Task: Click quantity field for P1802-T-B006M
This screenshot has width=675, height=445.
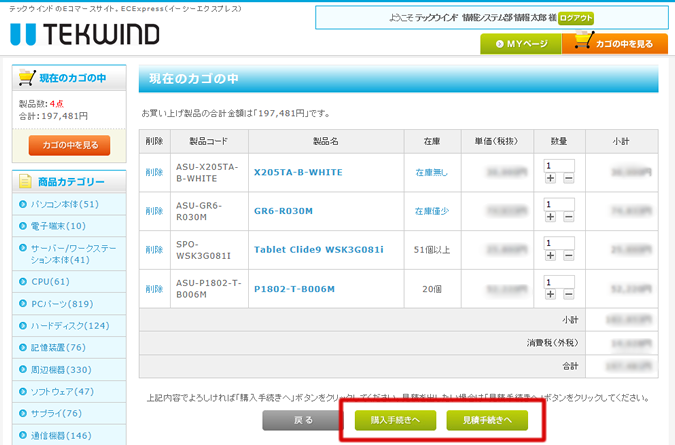Action: 559,282
